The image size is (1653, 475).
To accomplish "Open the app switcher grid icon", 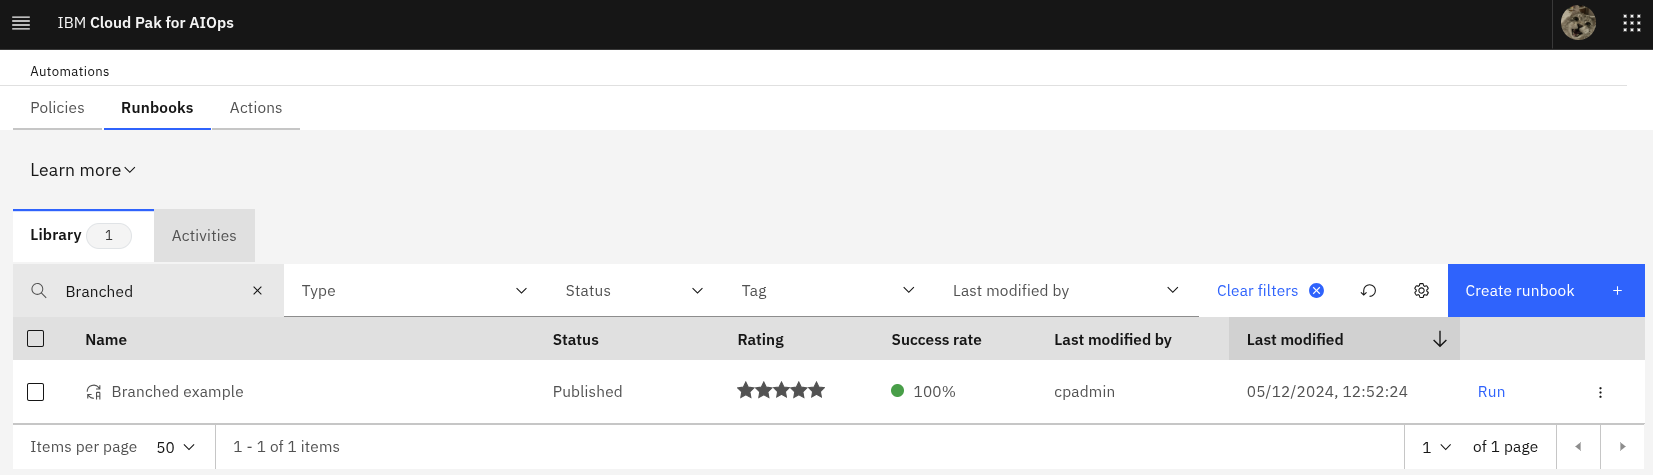I will (1631, 23).
